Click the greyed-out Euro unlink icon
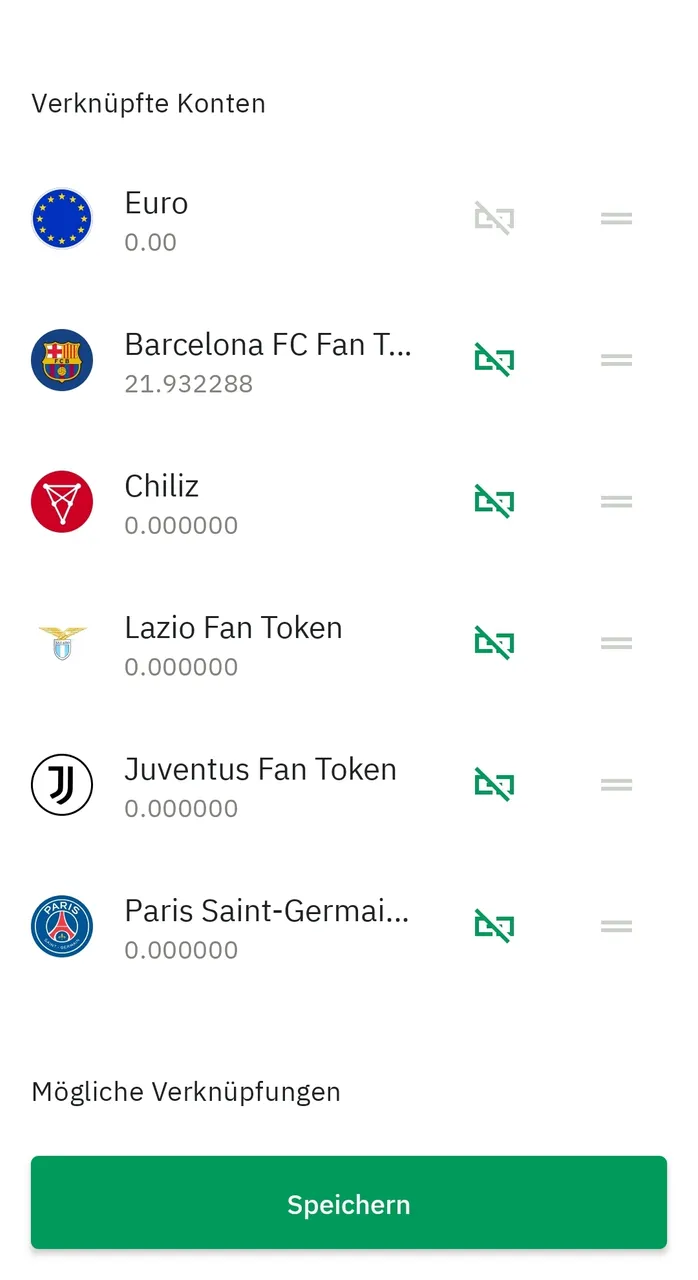The image size is (698, 1280). coord(494,219)
